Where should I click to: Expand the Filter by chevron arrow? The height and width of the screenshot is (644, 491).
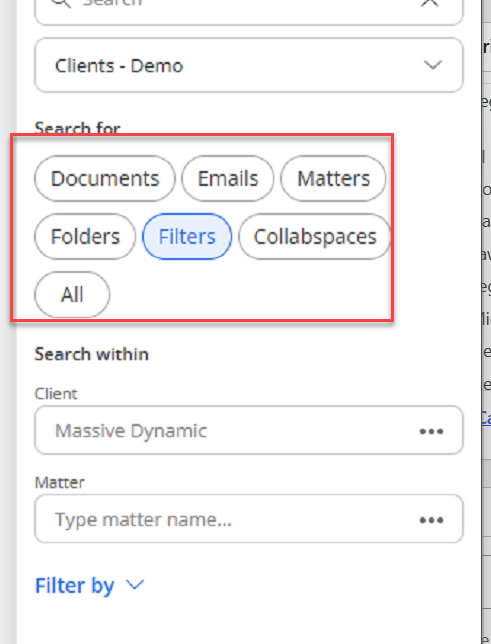point(135,584)
